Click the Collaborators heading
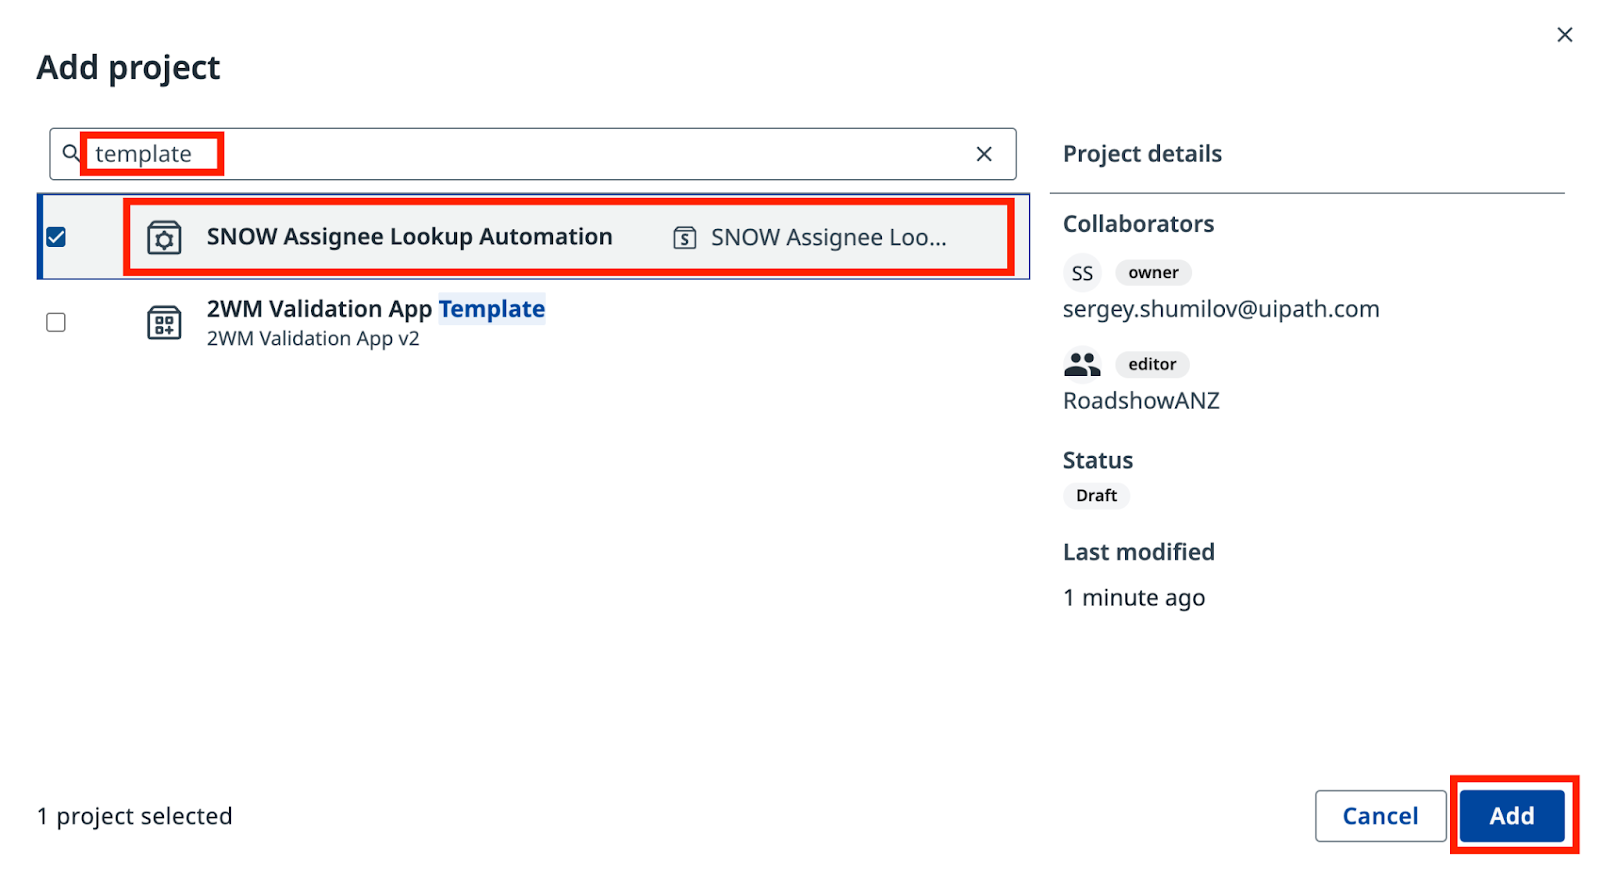The height and width of the screenshot is (877, 1600). tap(1138, 224)
